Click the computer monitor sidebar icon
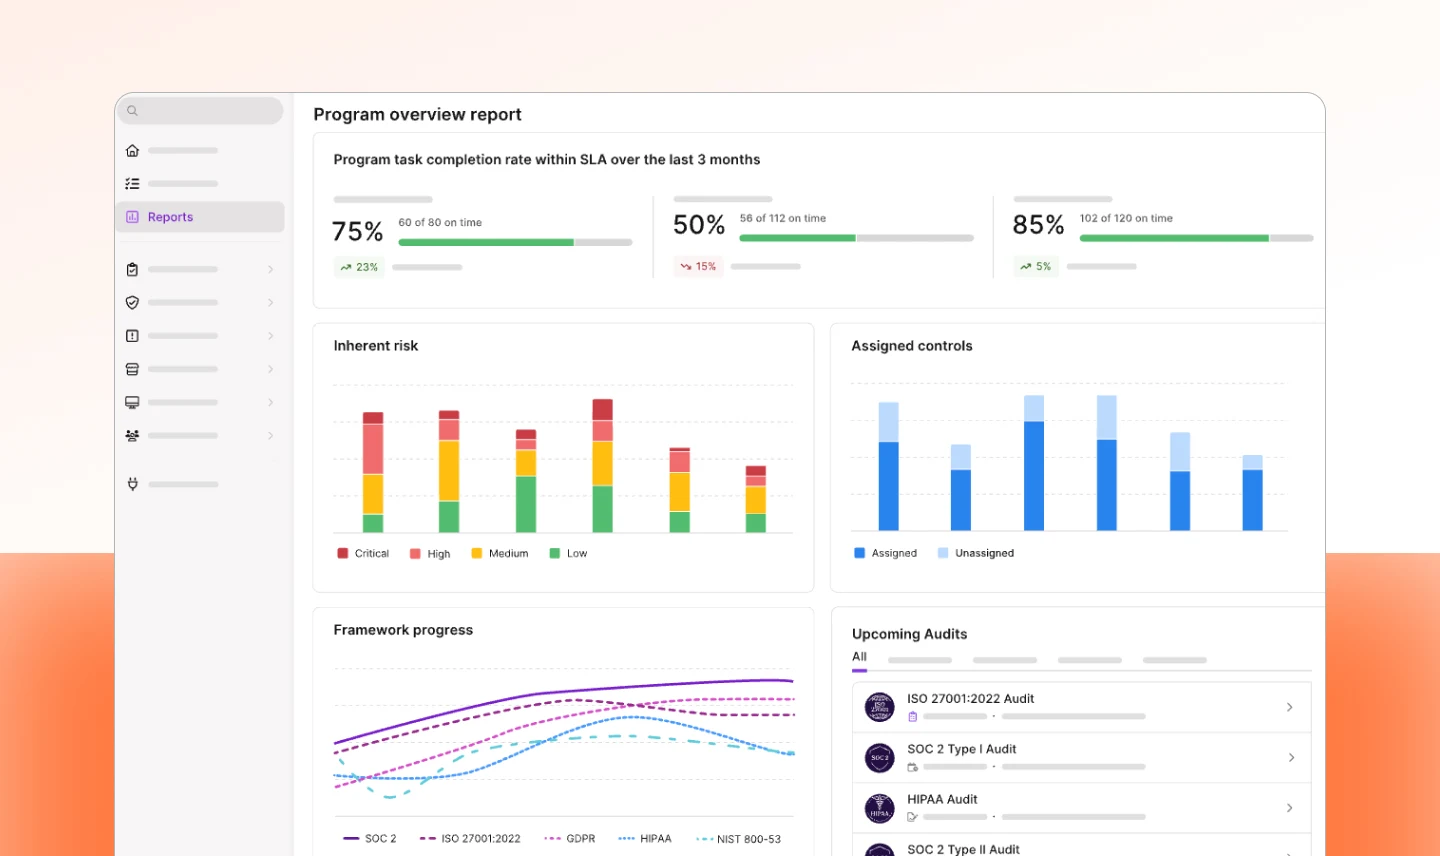This screenshot has width=1440, height=856. (x=132, y=403)
